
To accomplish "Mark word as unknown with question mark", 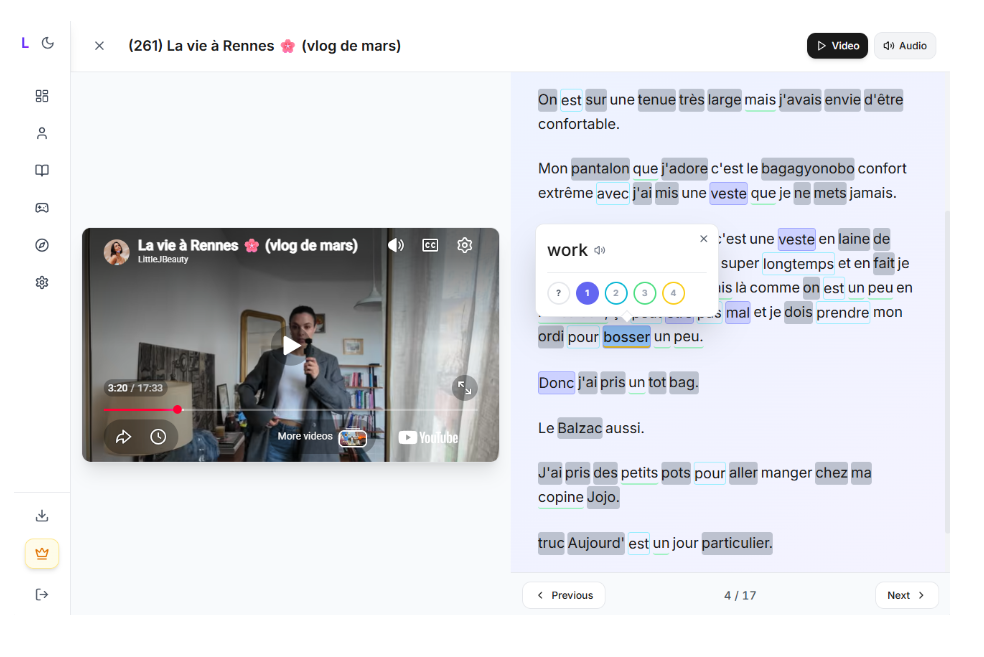I will coord(558,293).
